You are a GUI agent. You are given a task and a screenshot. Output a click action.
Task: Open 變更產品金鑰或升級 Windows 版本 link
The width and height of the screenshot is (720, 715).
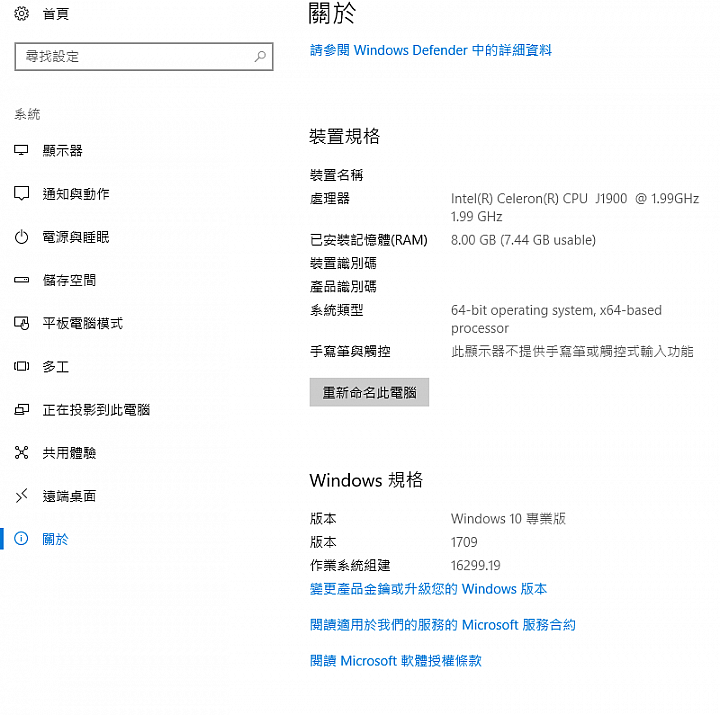(428, 589)
